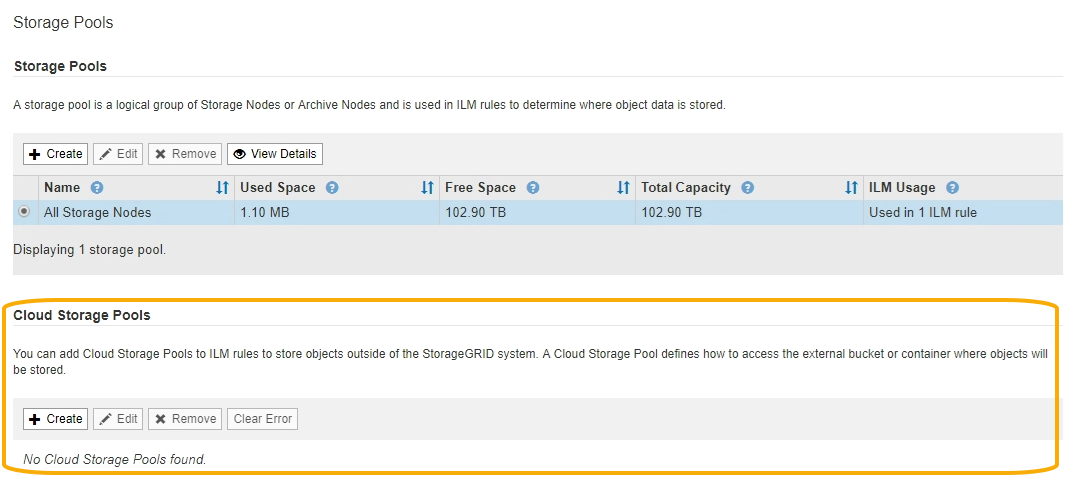Click the help icon beside Name column
This screenshot has width=1075, height=477.
[97, 188]
